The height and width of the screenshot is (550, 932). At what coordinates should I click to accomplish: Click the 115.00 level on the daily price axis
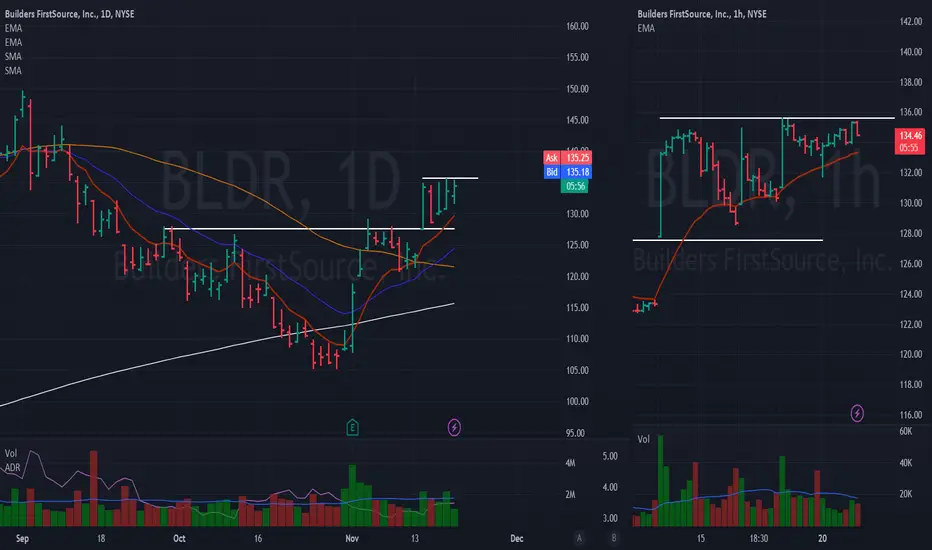[x=577, y=307]
